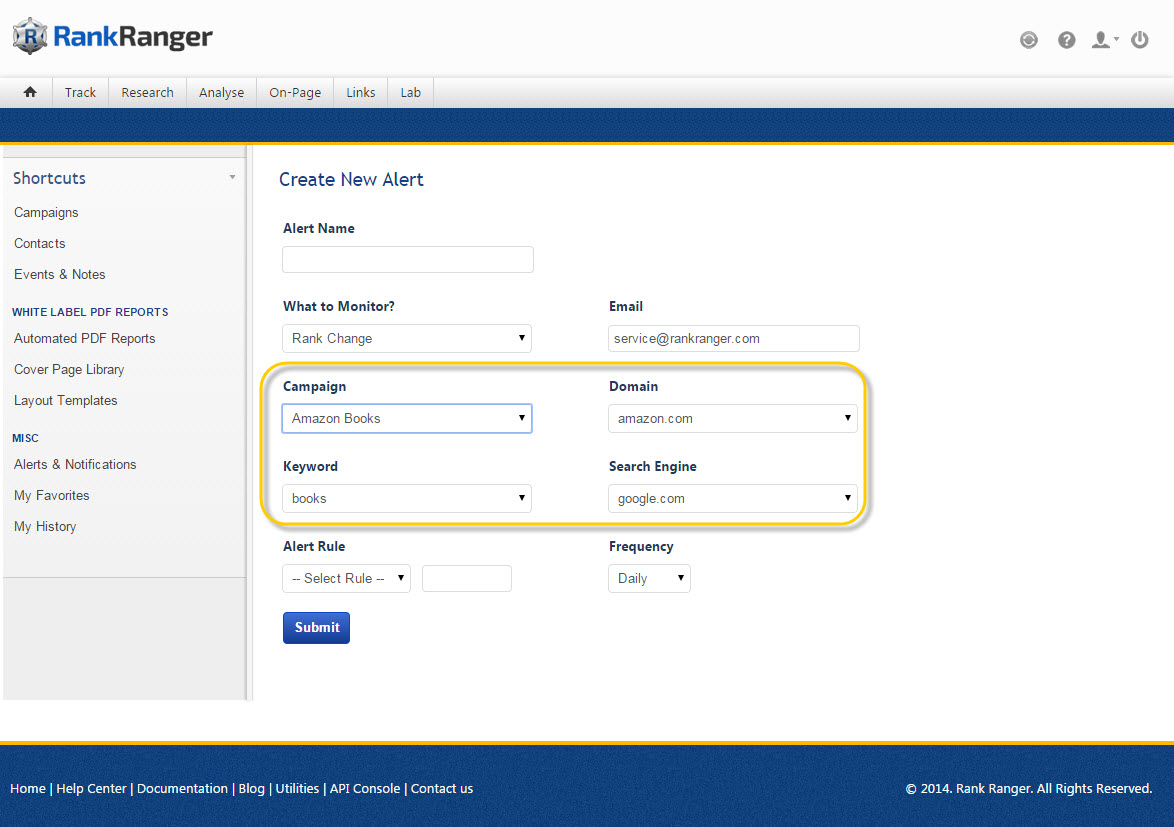
Task: Click the Submit button
Action: click(x=316, y=627)
